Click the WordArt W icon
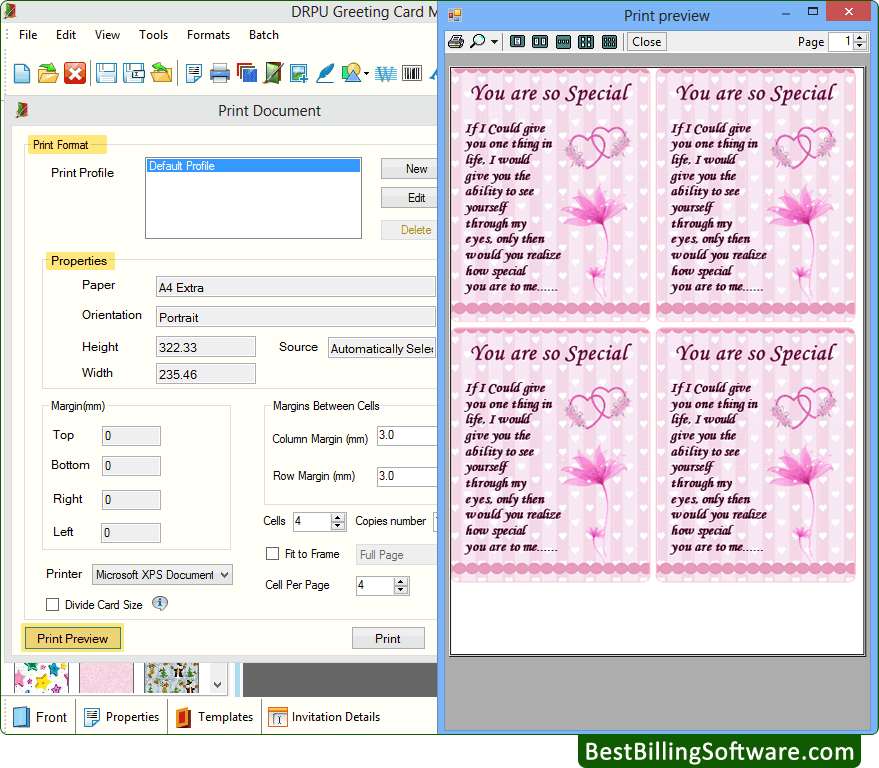The height and width of the screenshot is (768, 879). (x=386, y=73)
